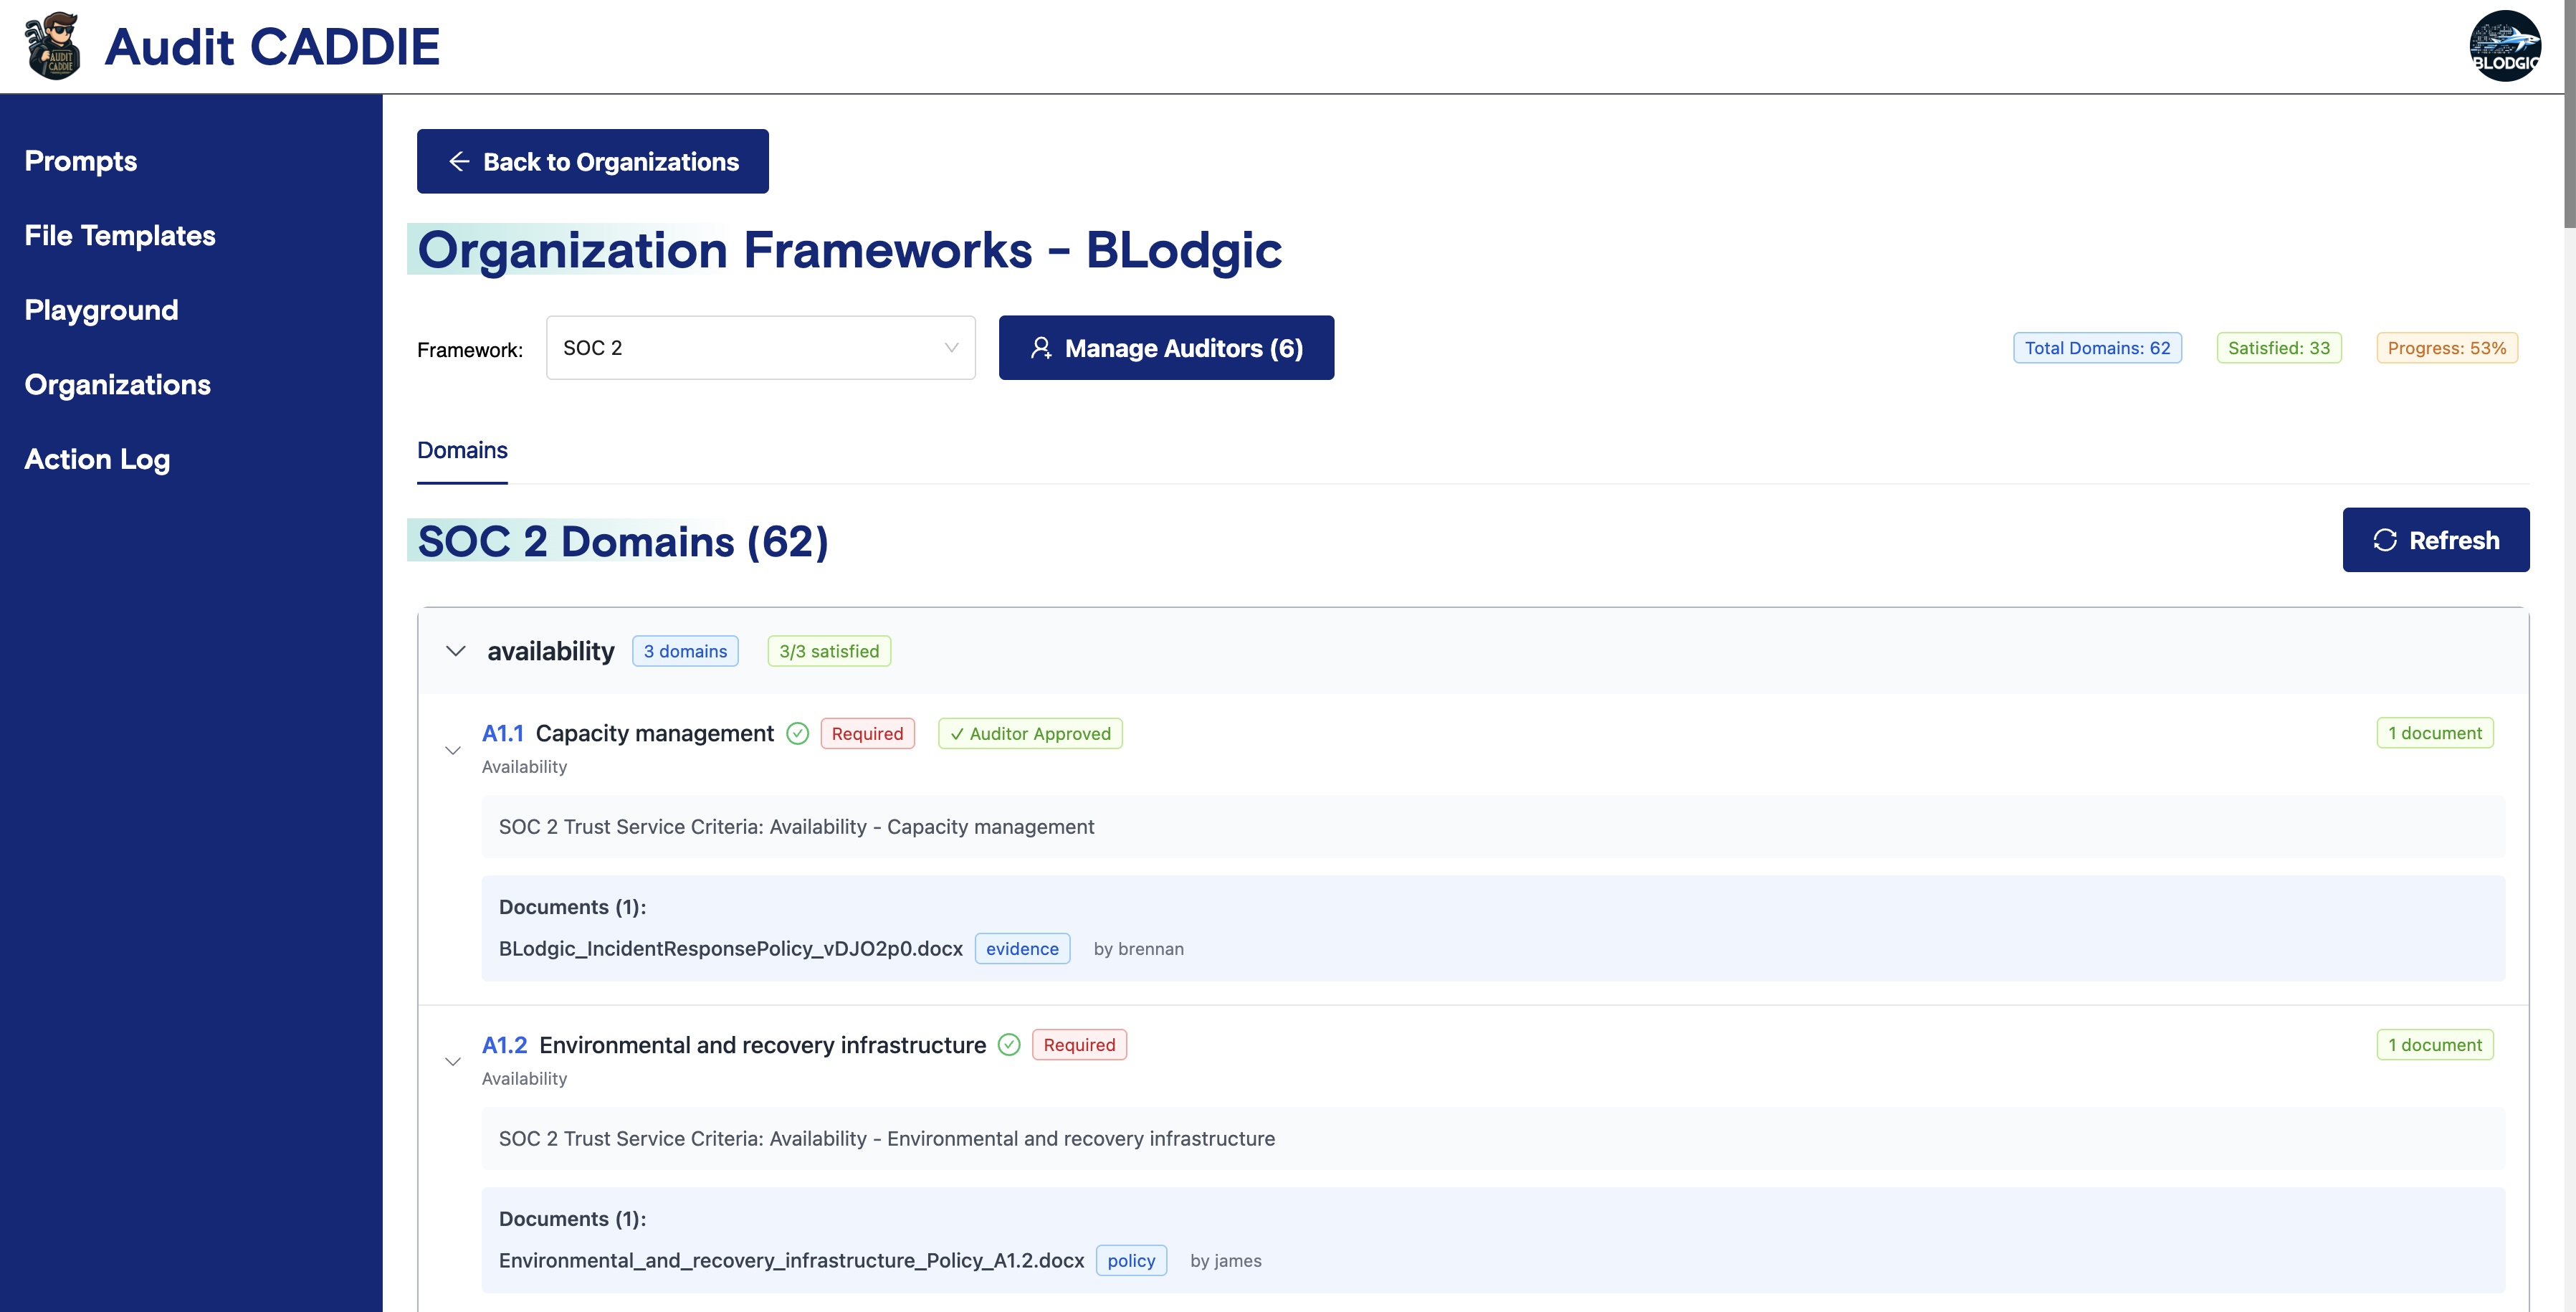Click the 1 document badge for A1.1
This screenshot has height=1312, width=2576.
[x=2435, y=733]
